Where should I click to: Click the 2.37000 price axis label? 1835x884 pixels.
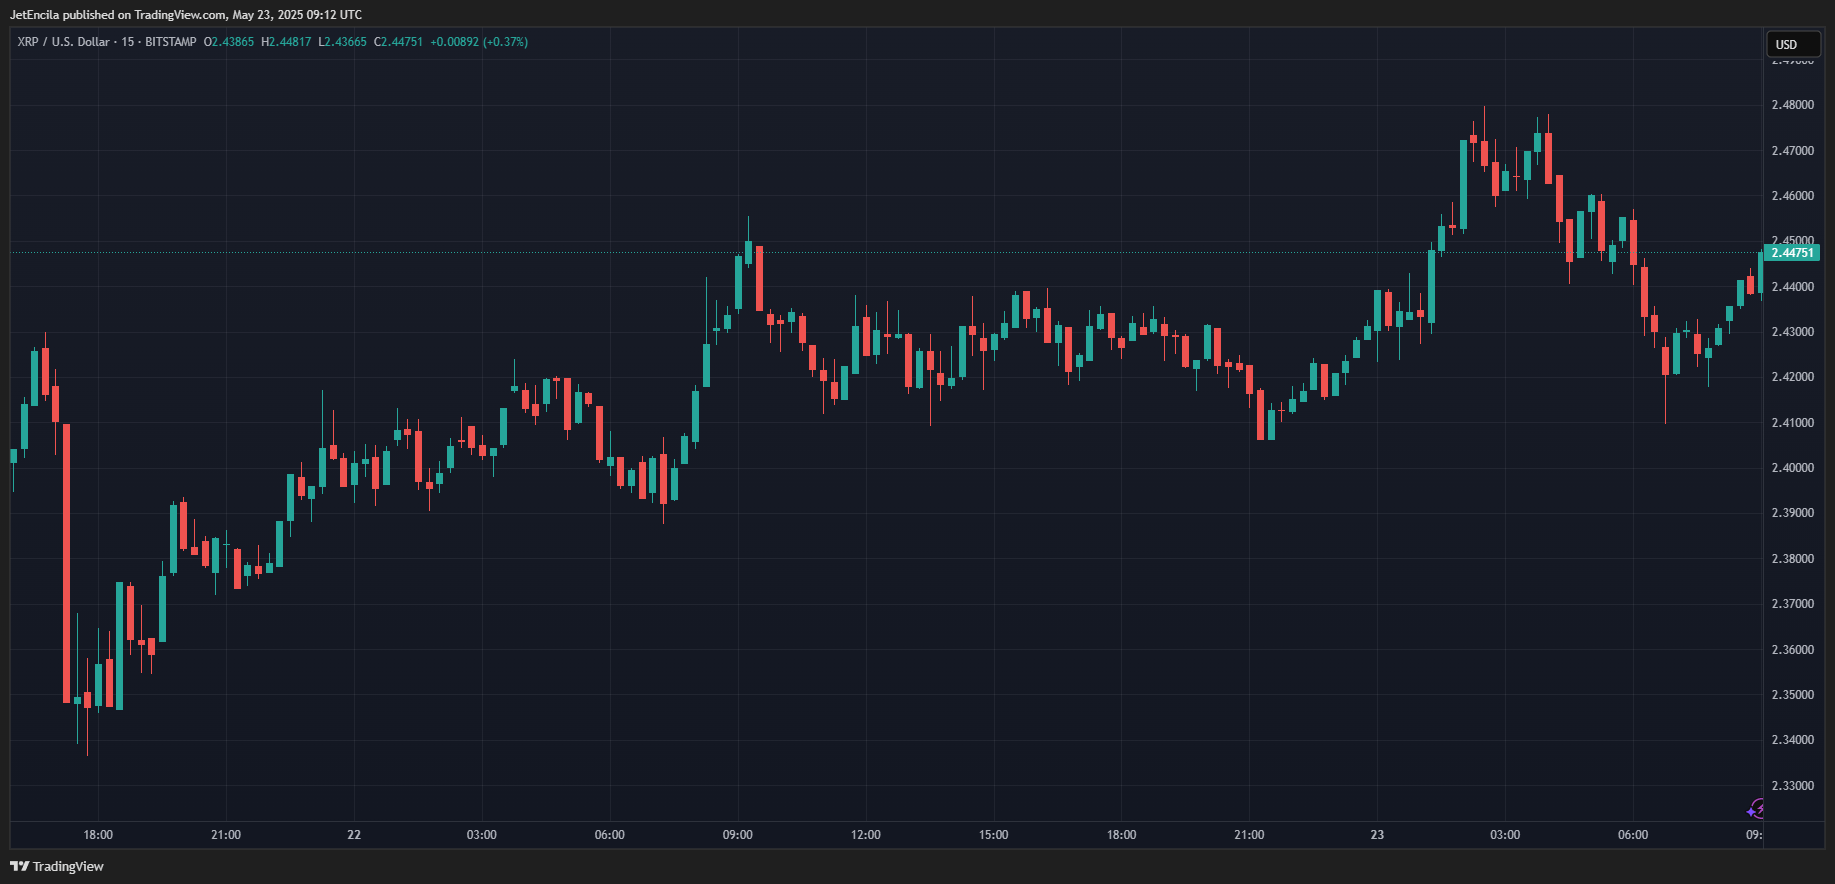(1792, 604)
